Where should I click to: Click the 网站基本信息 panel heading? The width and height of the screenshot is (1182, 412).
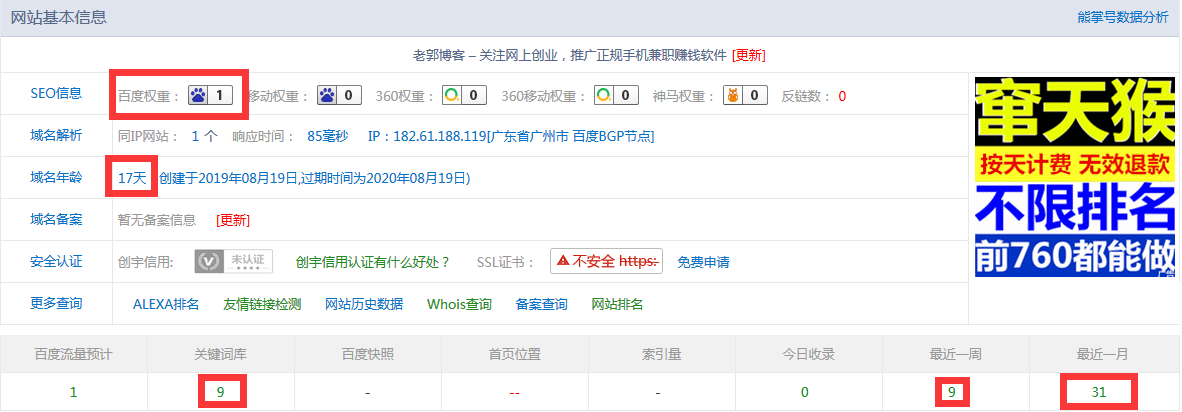[59, 17]
